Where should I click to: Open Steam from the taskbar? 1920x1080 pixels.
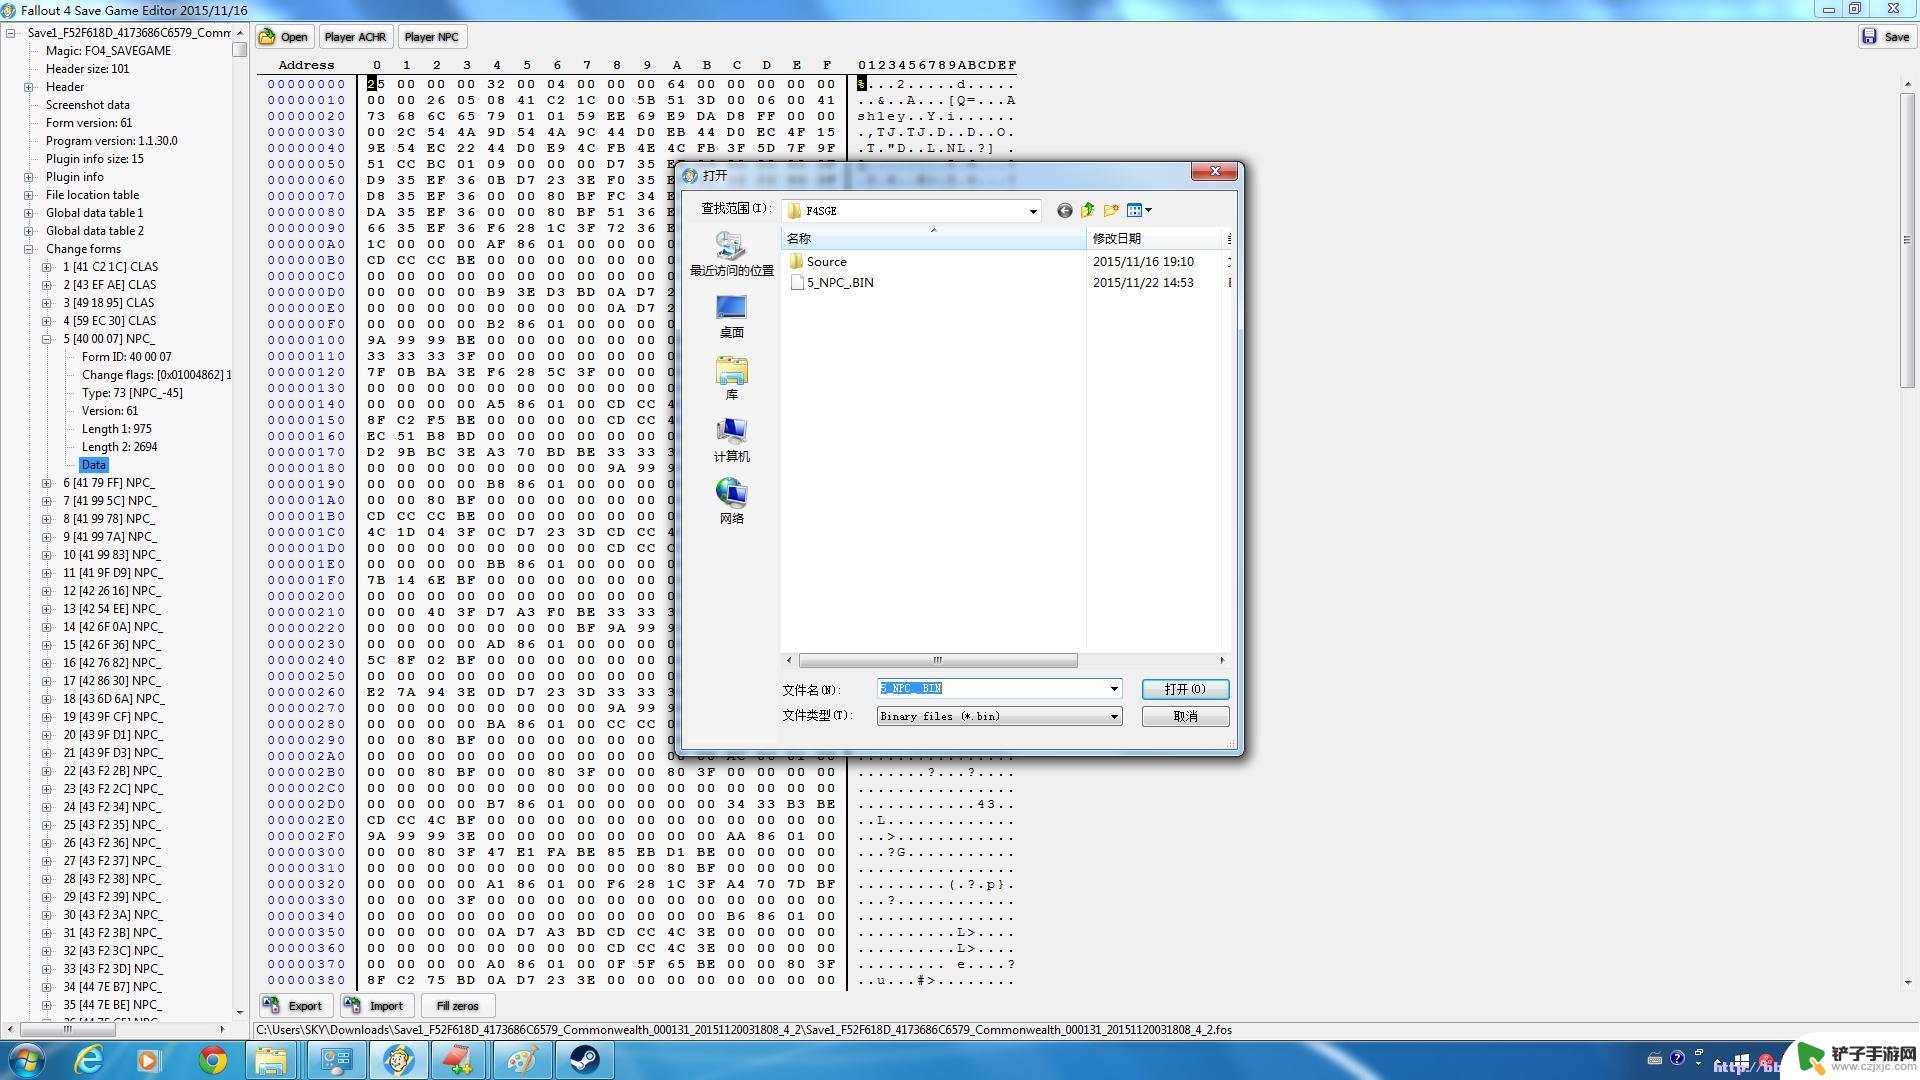pyautogui.click(x=585, y=1060)
